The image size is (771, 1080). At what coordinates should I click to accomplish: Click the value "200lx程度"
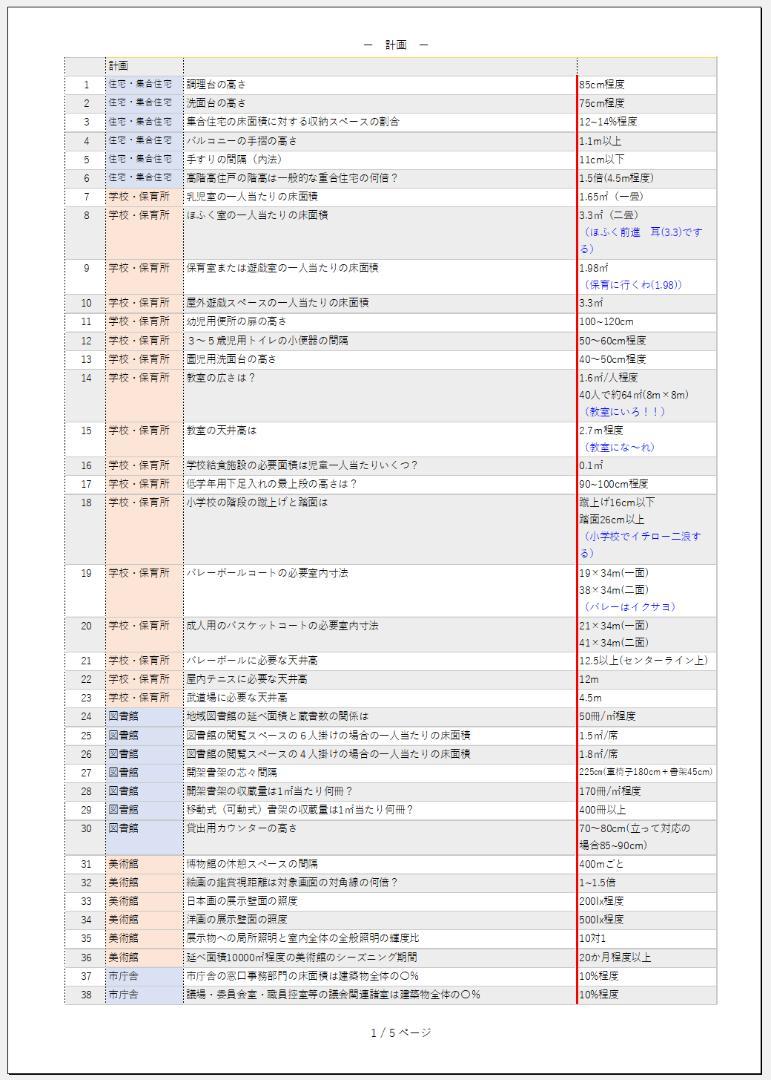click(601, 902)
